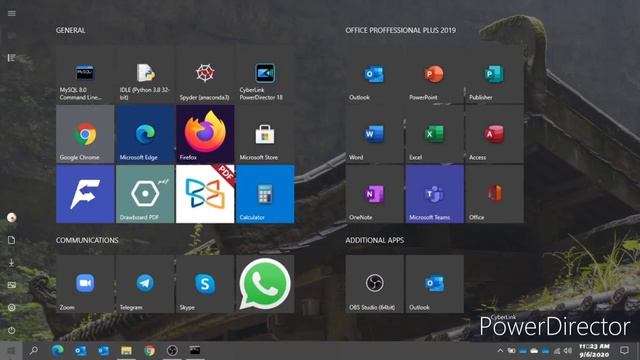
Task: Open taskbar Search magnifier
Action: (x=33, y=351)
